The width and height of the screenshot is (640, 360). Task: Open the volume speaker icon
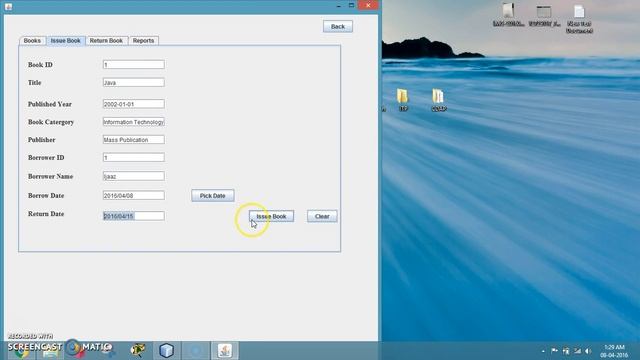588,351
